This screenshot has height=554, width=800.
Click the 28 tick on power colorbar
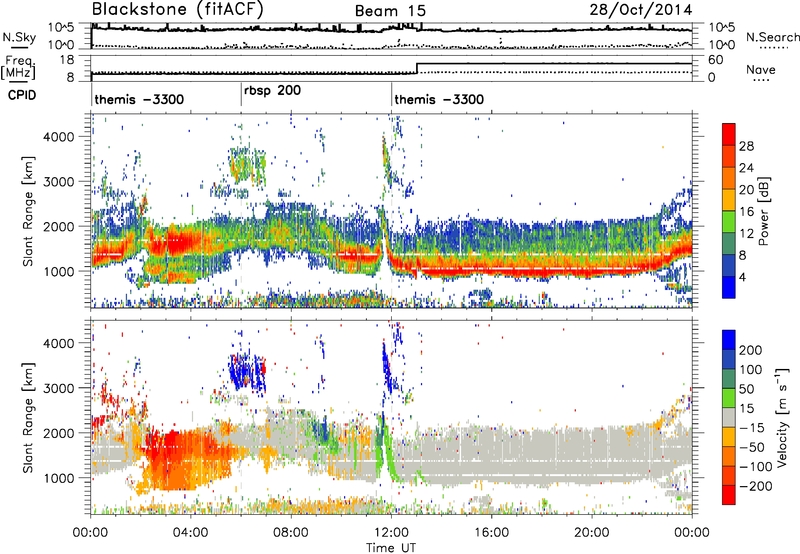click(746, 146)
